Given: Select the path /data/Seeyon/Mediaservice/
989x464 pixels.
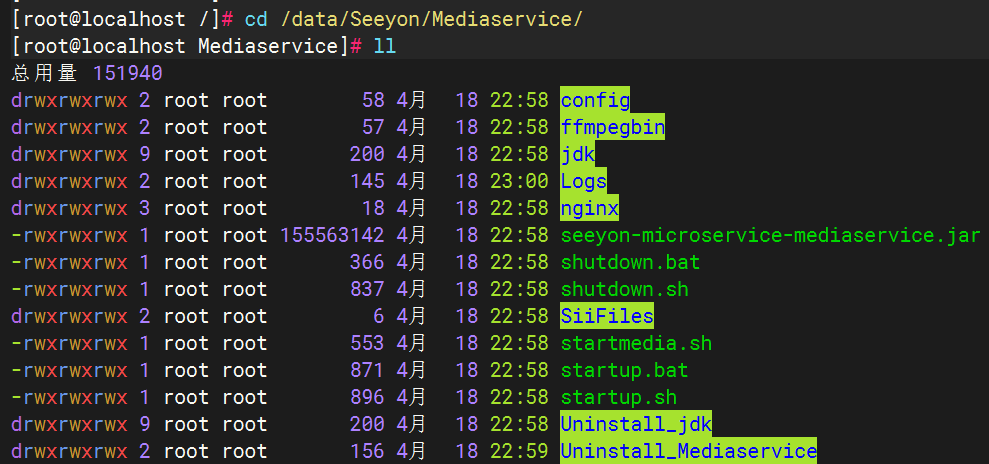Looking at the screenshot, I should pyautogui.click(x=431, y=20).
